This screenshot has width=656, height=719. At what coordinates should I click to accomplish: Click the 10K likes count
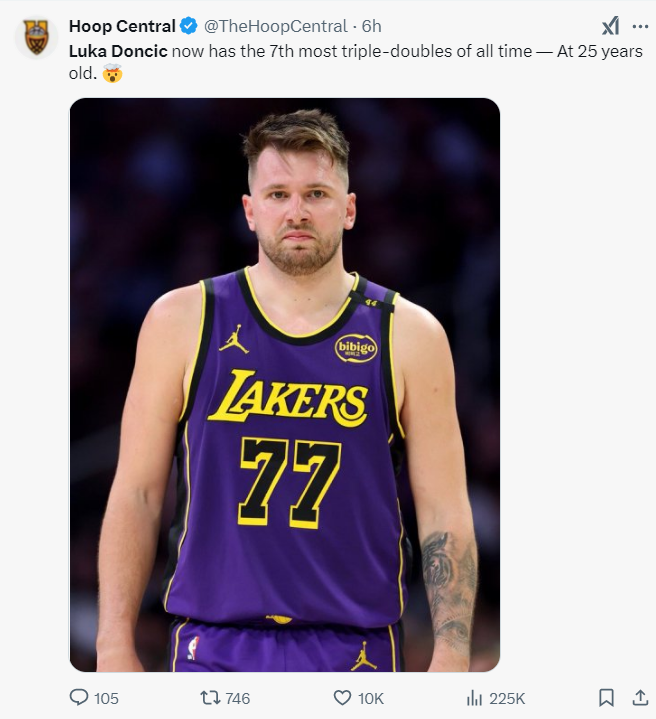point(372,698)
